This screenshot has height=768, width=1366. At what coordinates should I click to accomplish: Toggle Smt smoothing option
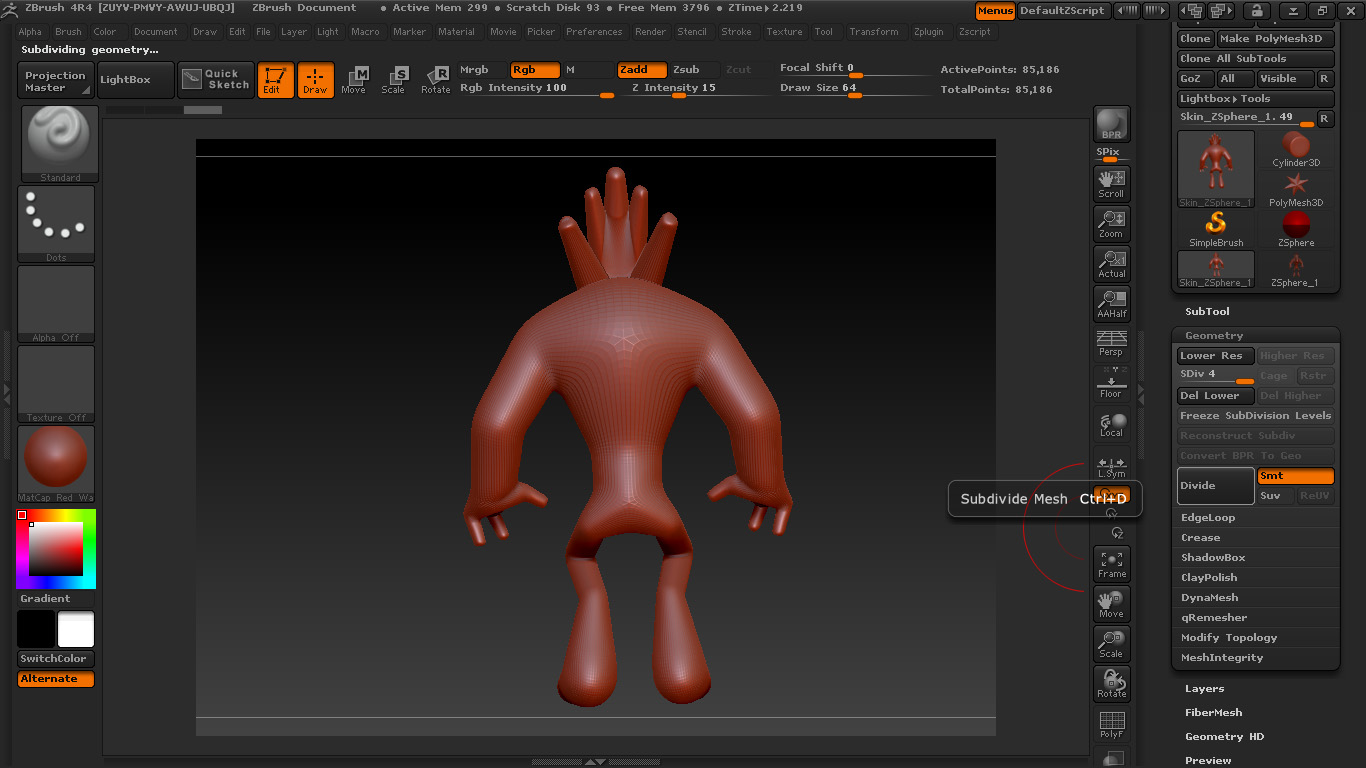coord(1296,476)
